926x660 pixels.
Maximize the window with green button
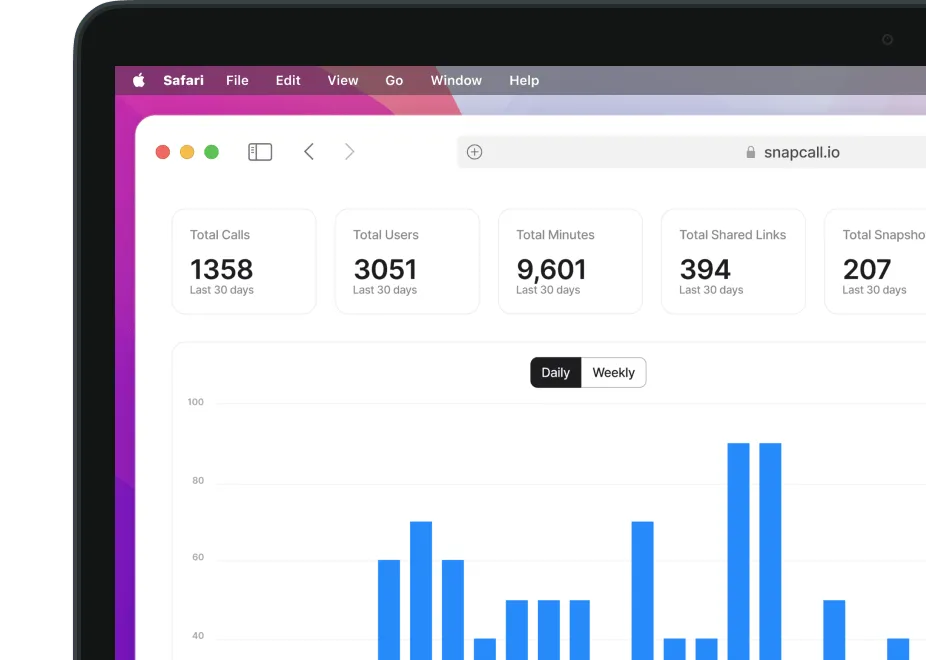click(x=211, y=152)
